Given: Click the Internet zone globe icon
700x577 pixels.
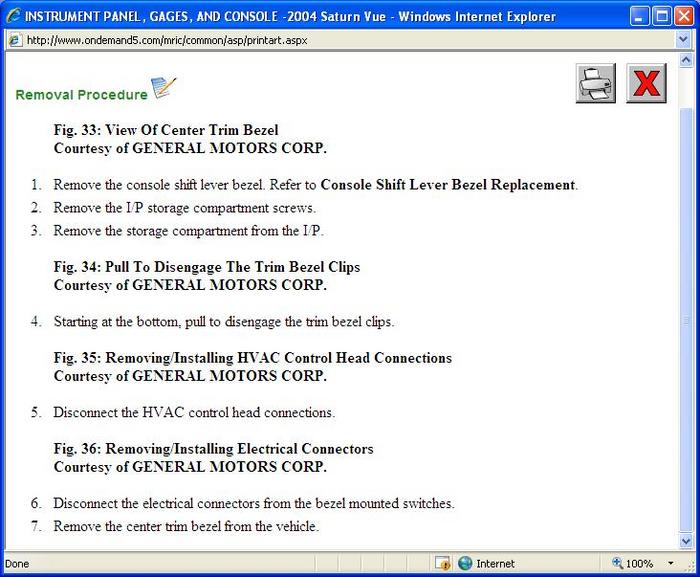Looking at the screenshot, I should click(465, 563).
